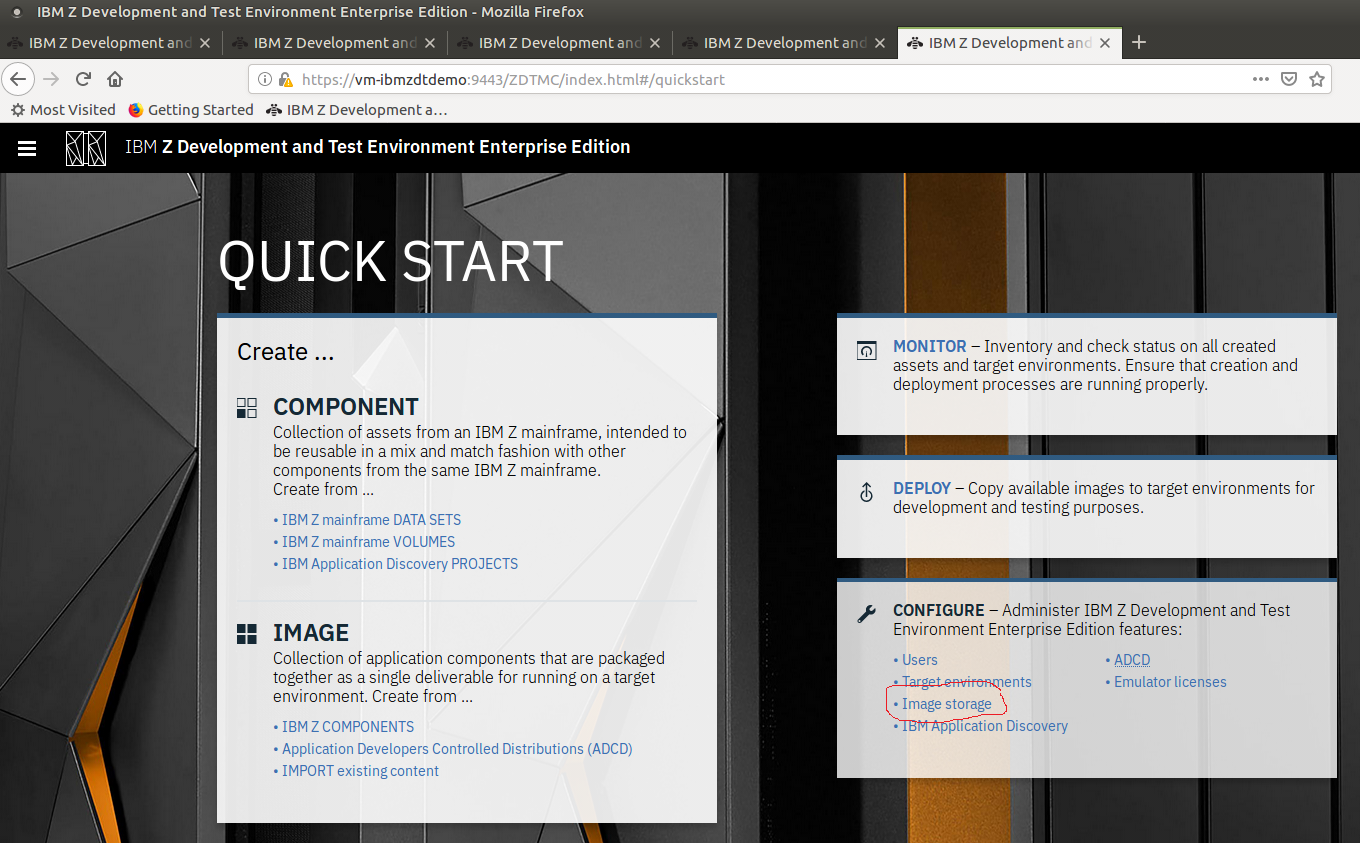Open the hamburger navigation menu

click(x=26, y=147)
